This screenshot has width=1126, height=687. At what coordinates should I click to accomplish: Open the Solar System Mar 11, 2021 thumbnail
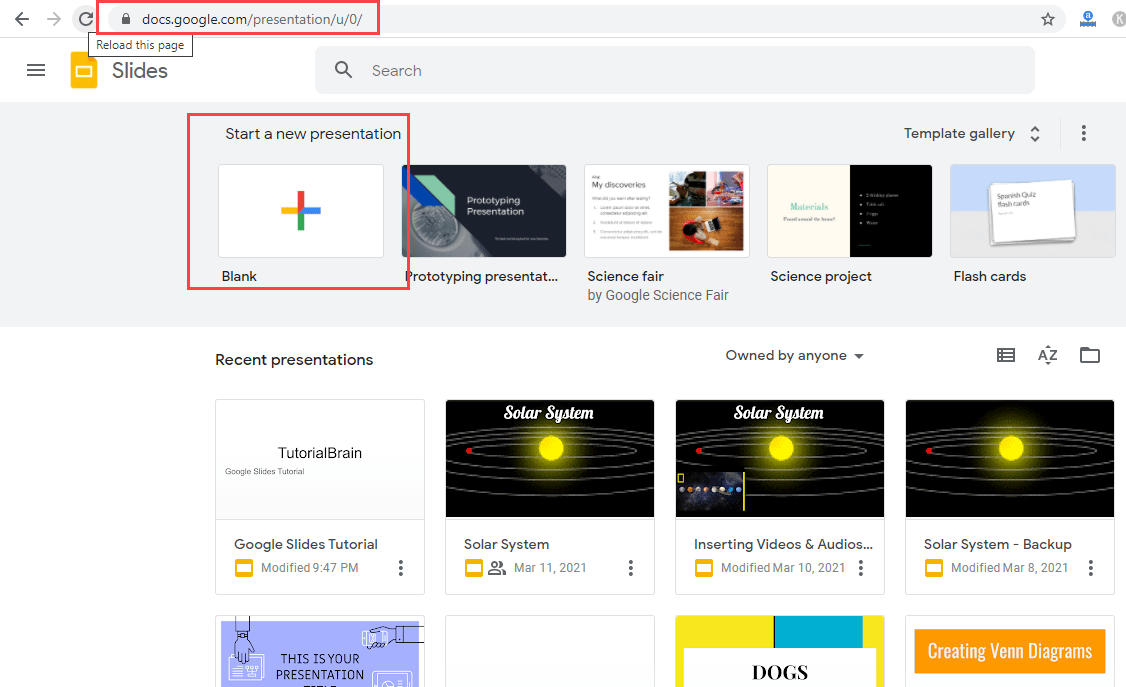click(549, 459)
